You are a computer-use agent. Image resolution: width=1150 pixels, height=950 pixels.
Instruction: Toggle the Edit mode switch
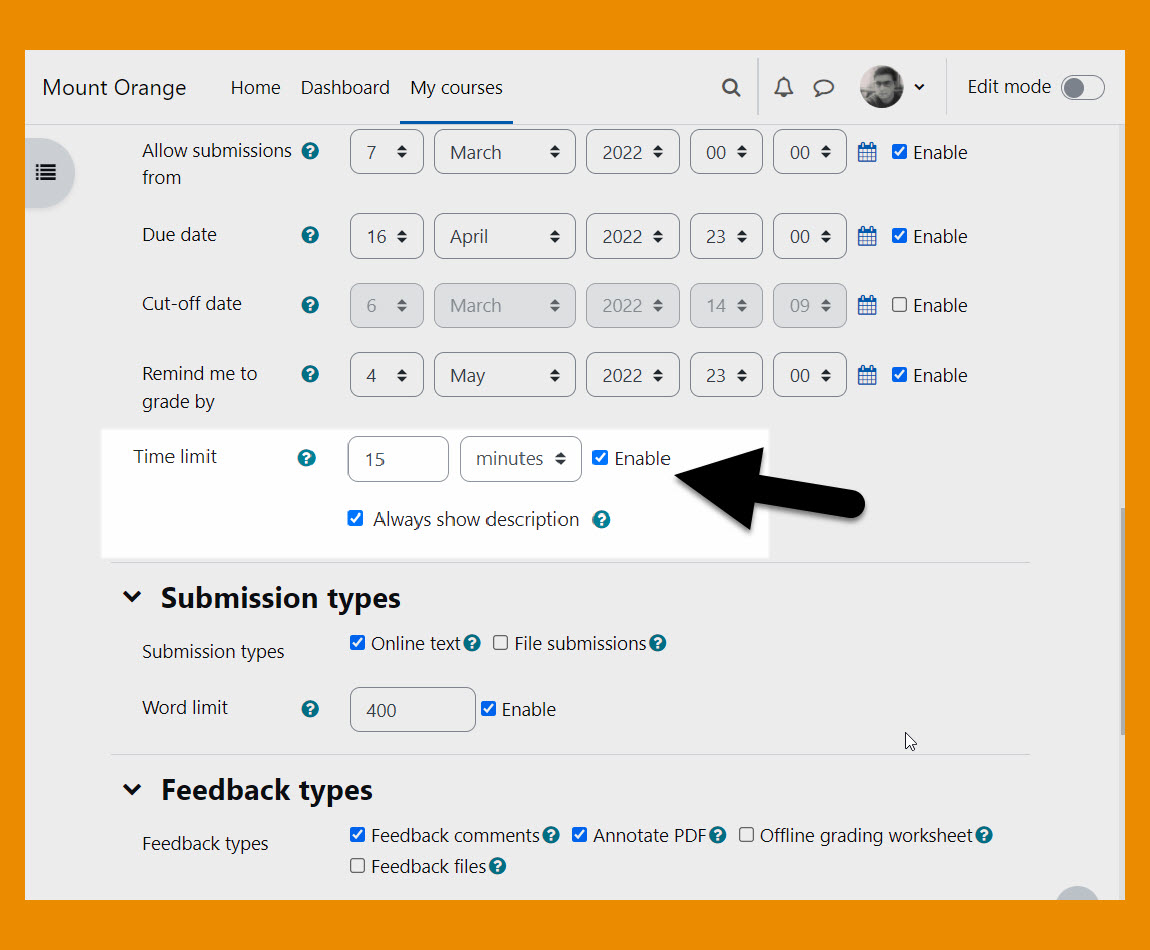point(1082,88)
